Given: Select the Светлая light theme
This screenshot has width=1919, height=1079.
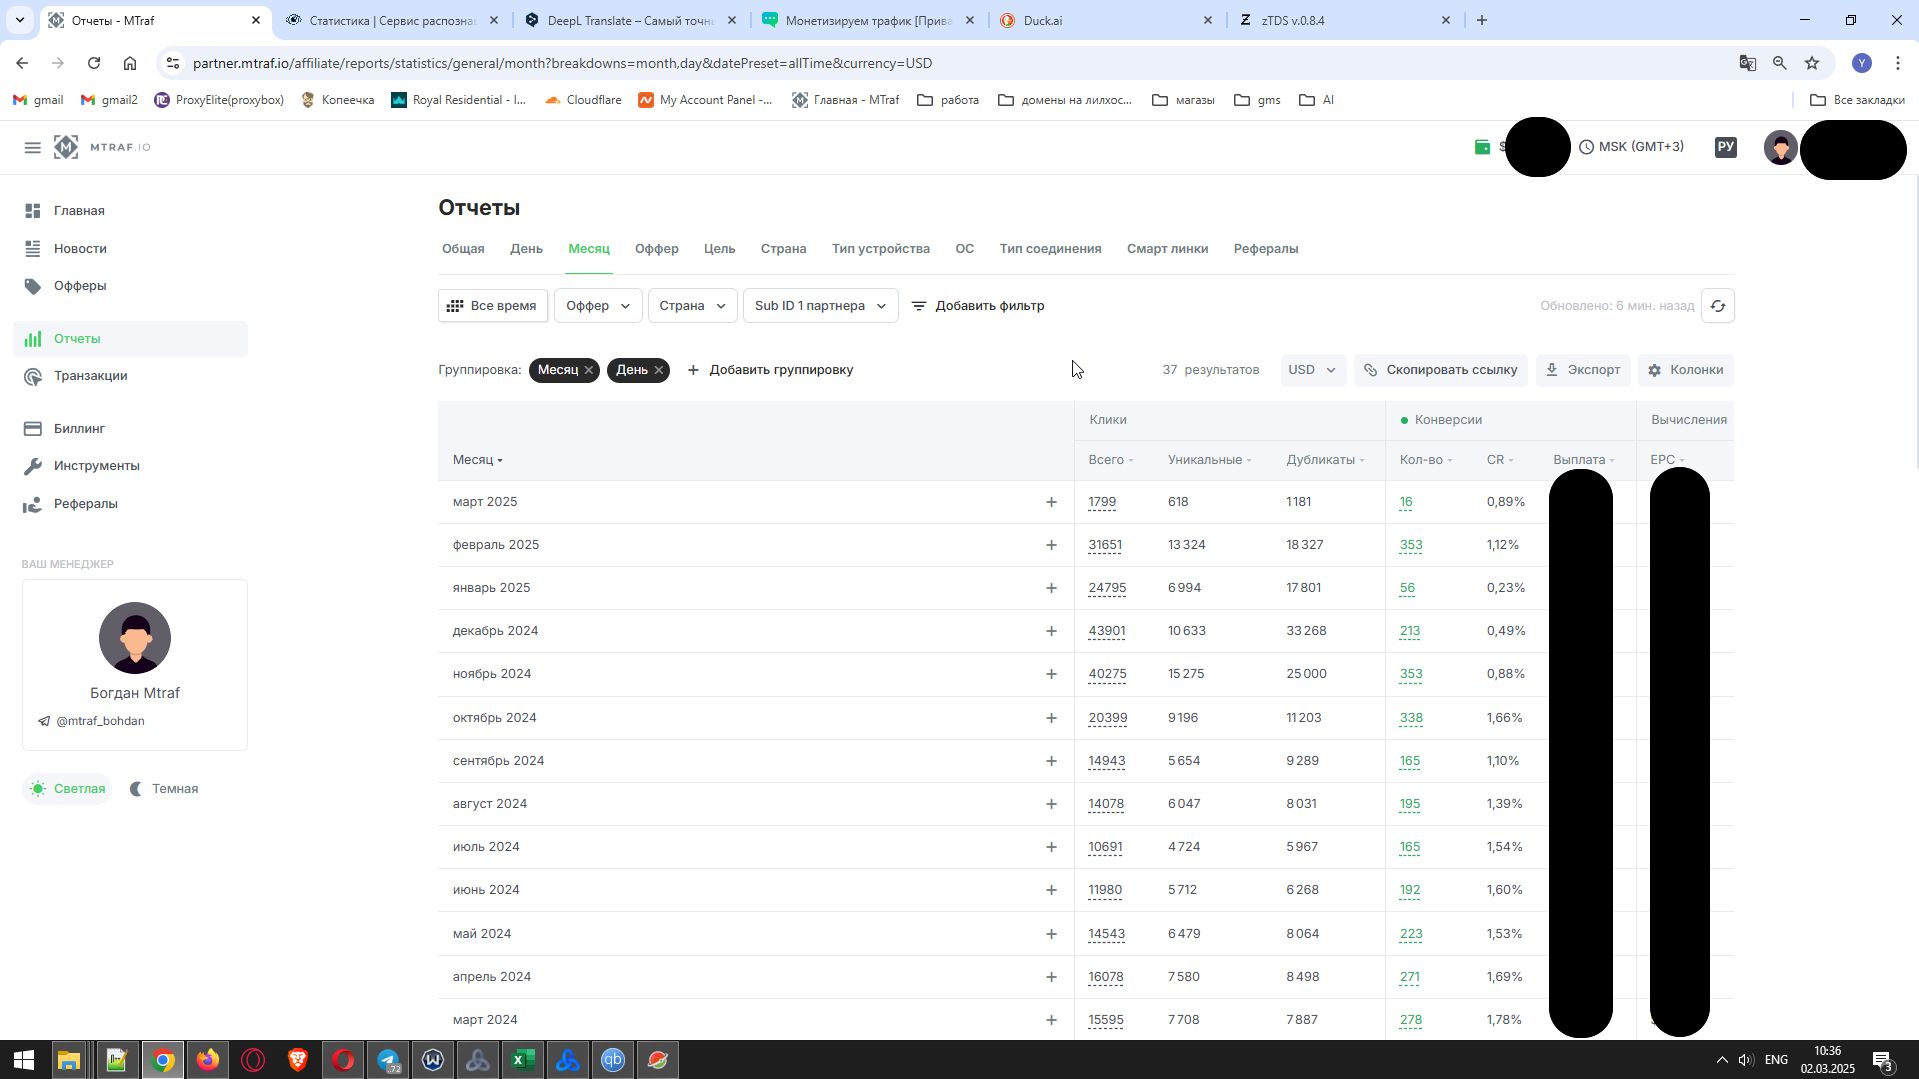Looking at the screenshot, I should point(67,789).
